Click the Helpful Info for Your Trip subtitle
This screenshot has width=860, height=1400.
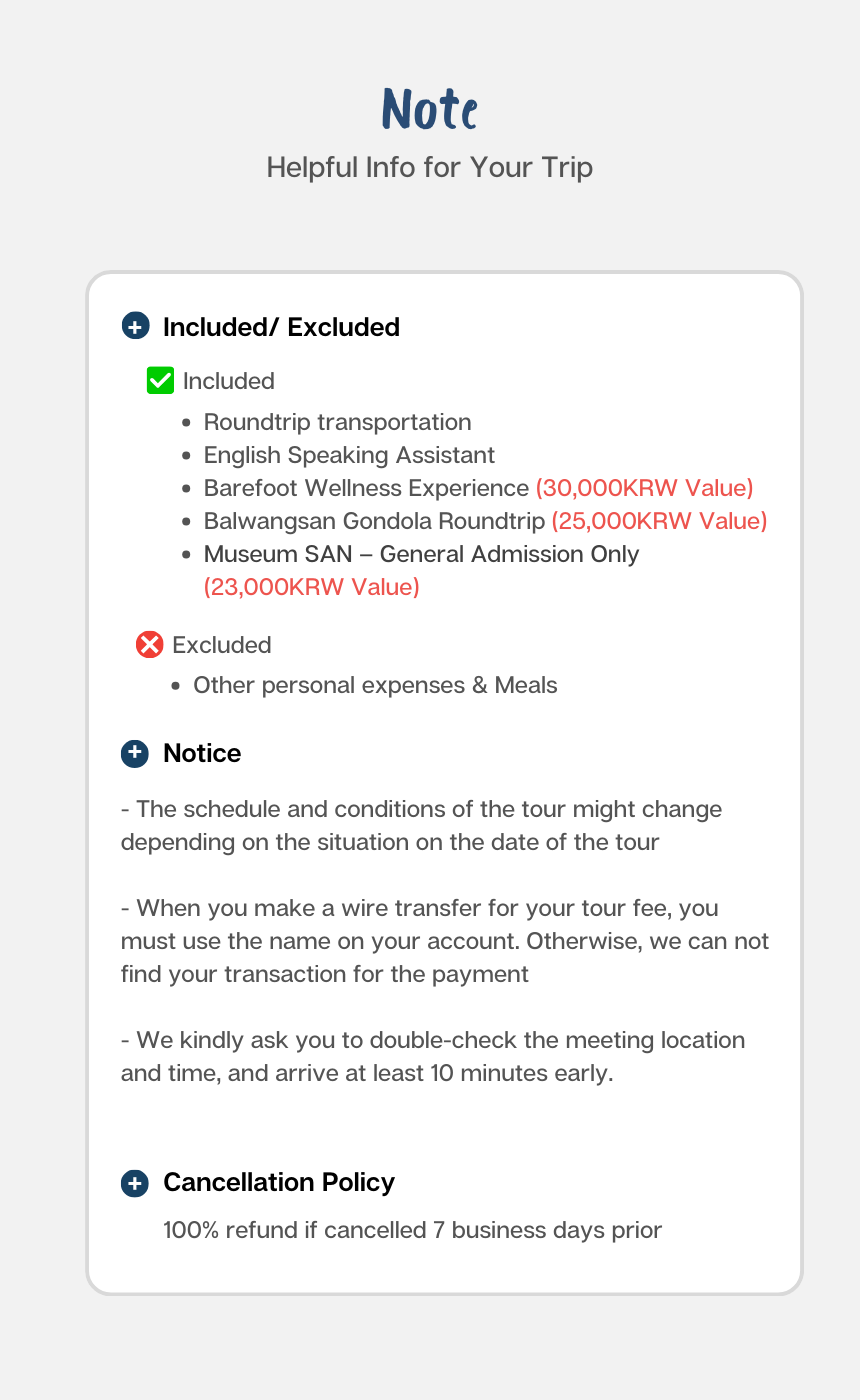(x=430, y=167)
